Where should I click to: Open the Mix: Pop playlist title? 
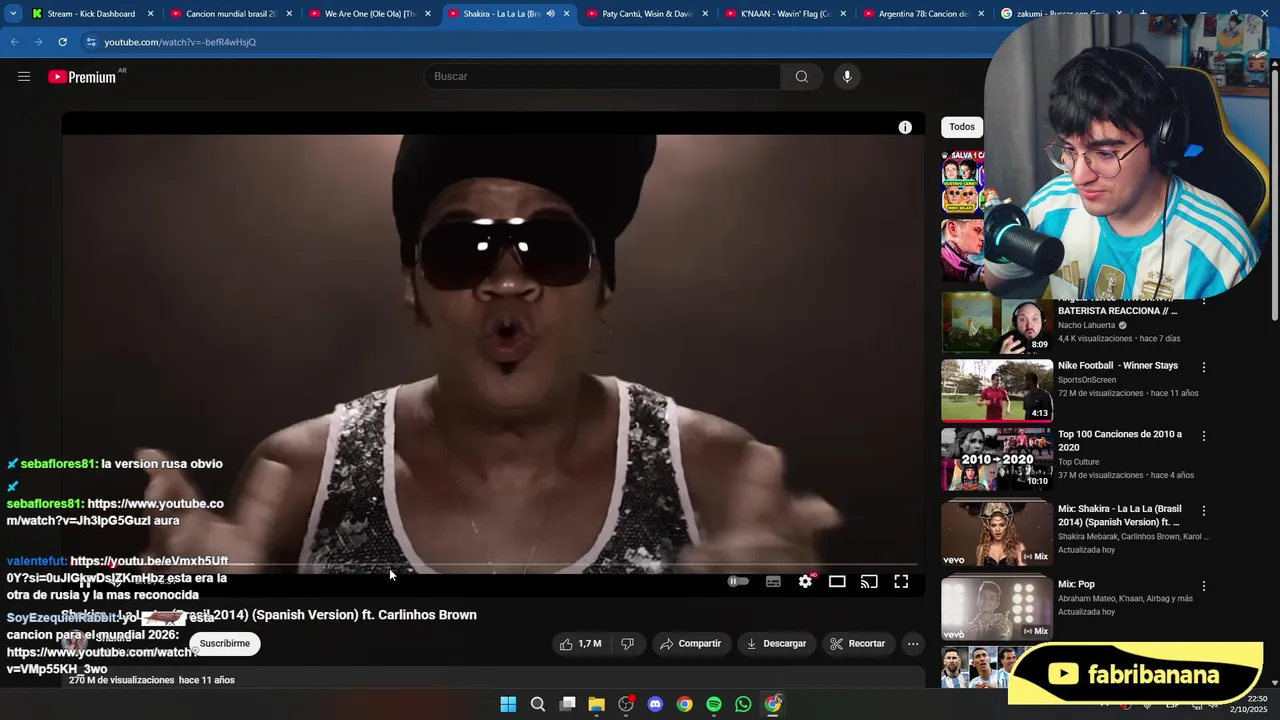[x=1076, y=584]
